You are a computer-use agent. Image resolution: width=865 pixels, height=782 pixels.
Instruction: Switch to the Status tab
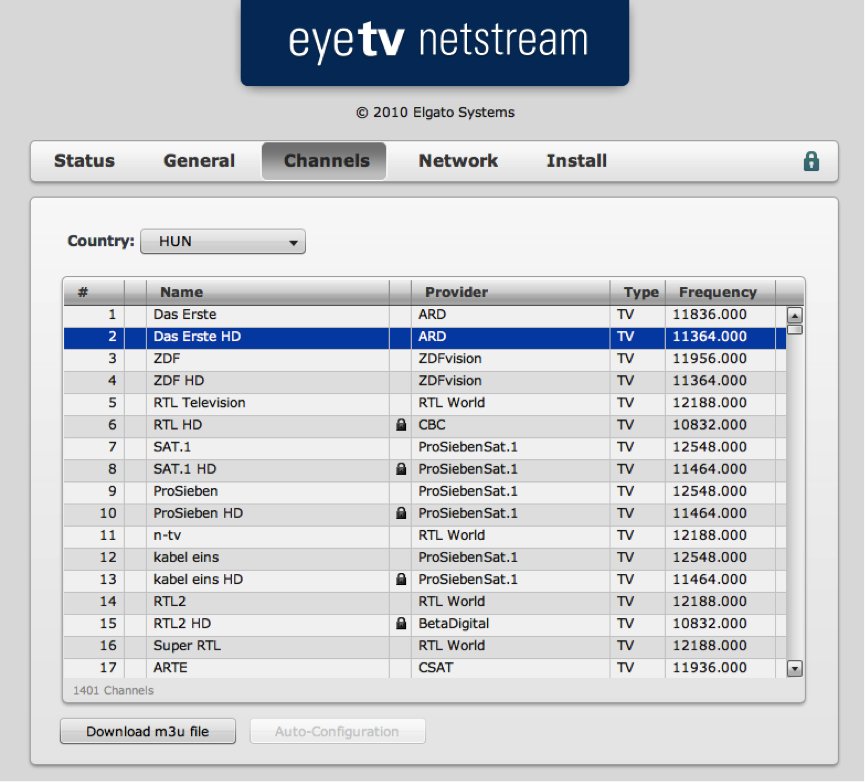(x=84, y=161)
